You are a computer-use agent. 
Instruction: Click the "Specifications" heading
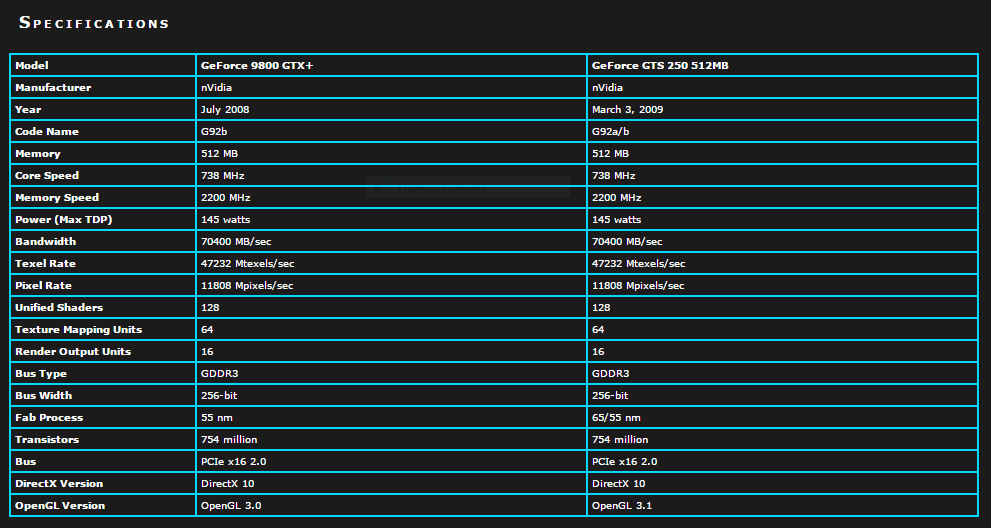pos(94,23)
